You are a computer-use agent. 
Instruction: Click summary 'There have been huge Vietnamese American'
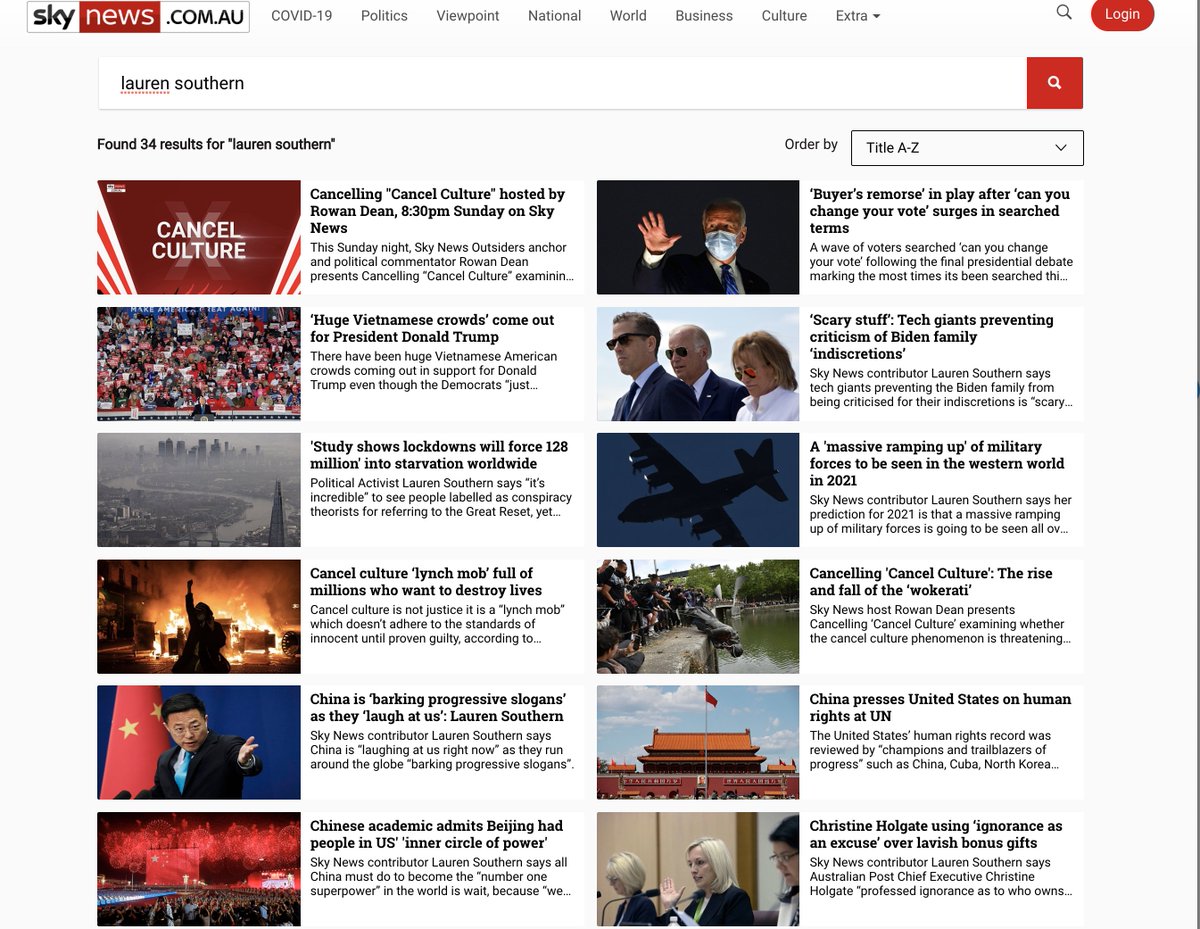[434, 370]
